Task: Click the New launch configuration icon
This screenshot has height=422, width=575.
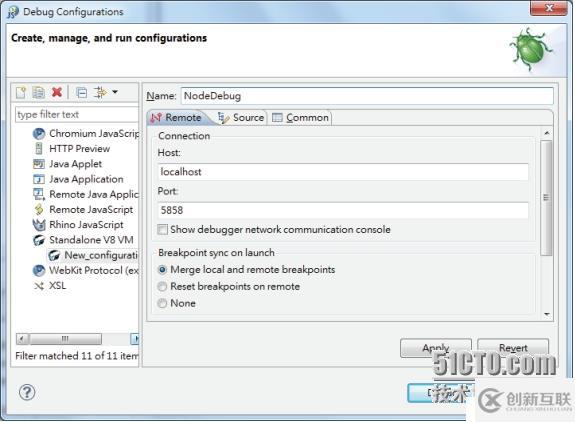Action: click(x=21, y=93)
